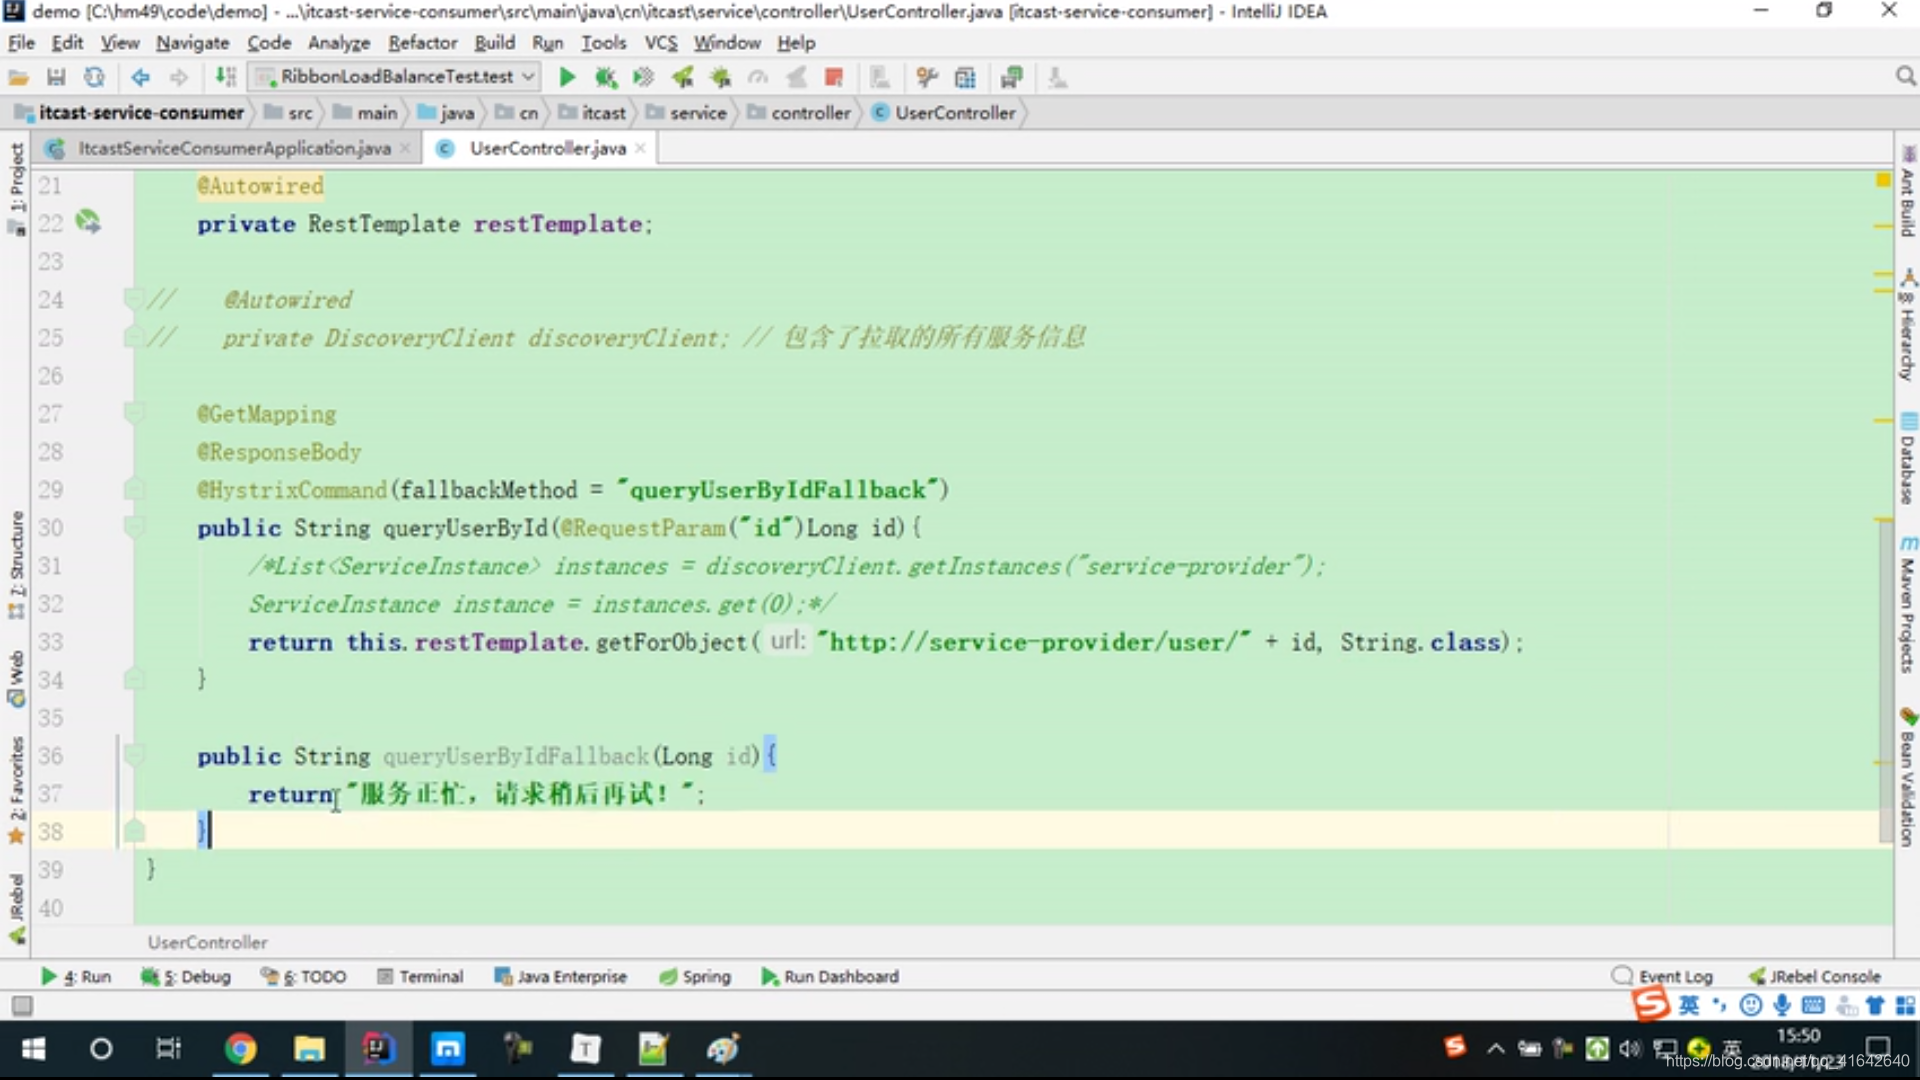1920x1080 pixels.
Task: Debug with JRebel bug icon
Action: click(x=720, y=77)
